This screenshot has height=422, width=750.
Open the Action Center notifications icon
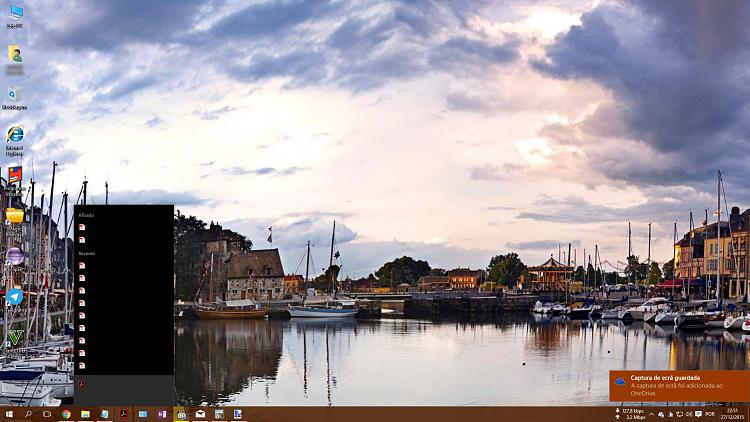tap(698, 414)
